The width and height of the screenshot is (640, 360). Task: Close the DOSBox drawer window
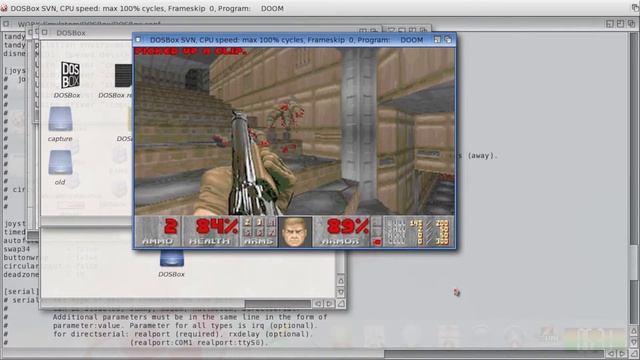45,32
